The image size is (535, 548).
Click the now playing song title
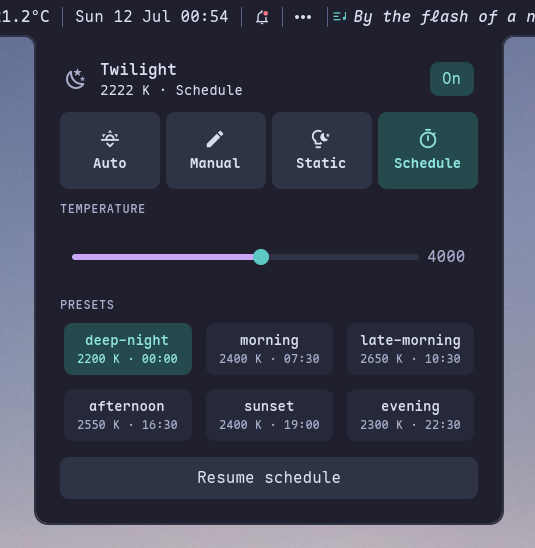[444, 17]
